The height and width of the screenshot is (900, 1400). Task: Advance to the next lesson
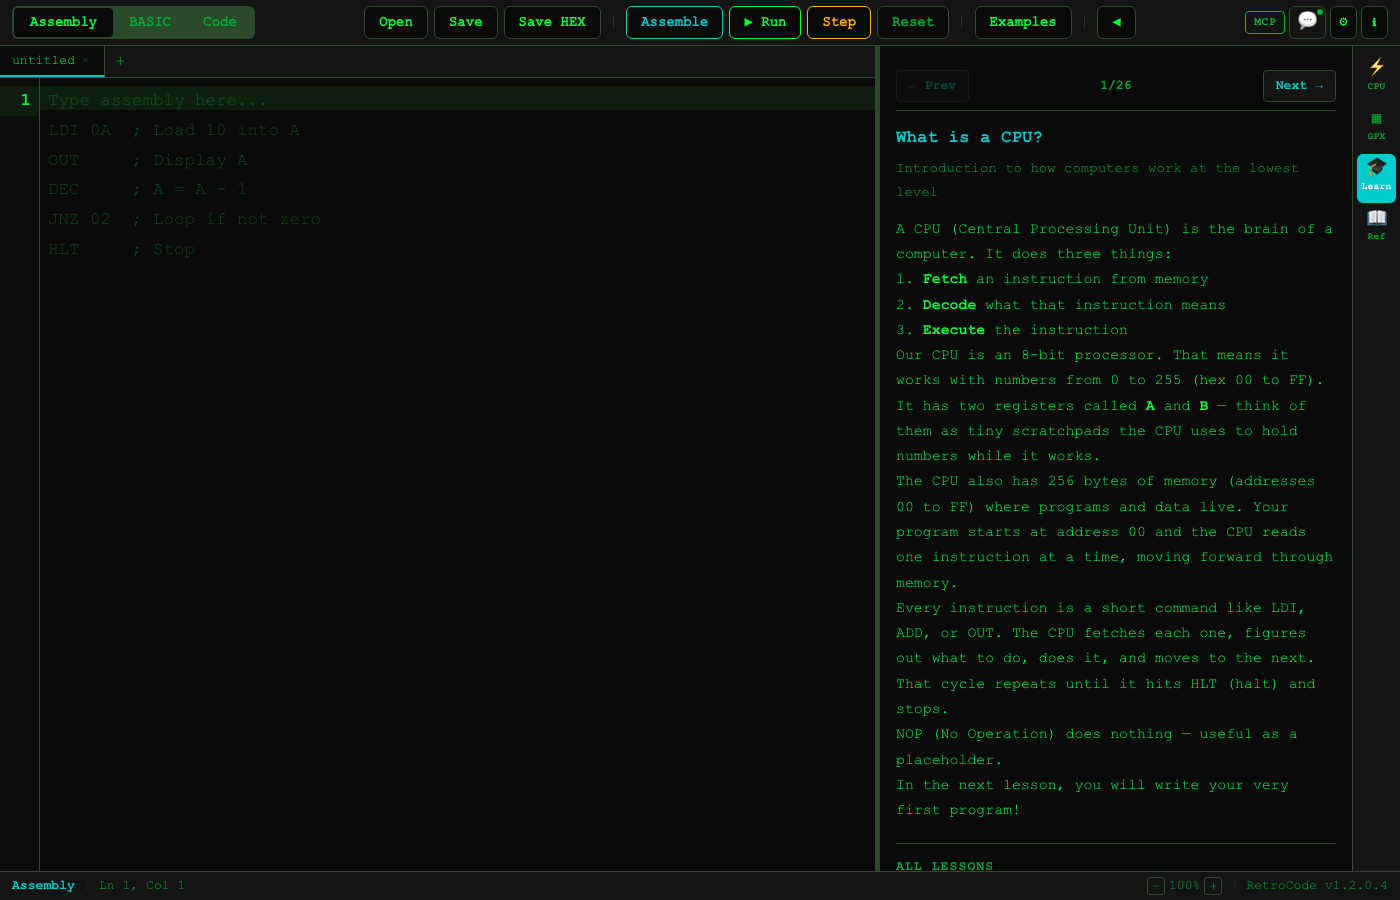pos(1299,85)
